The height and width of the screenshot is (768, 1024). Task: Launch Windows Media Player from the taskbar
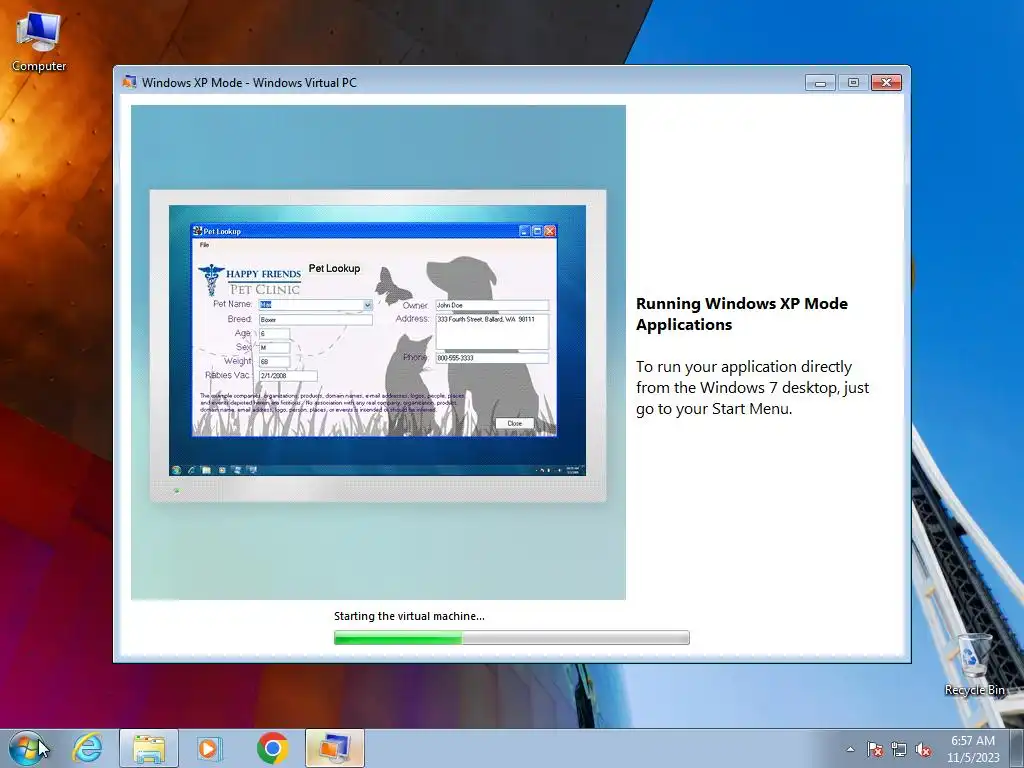[210, 748]
